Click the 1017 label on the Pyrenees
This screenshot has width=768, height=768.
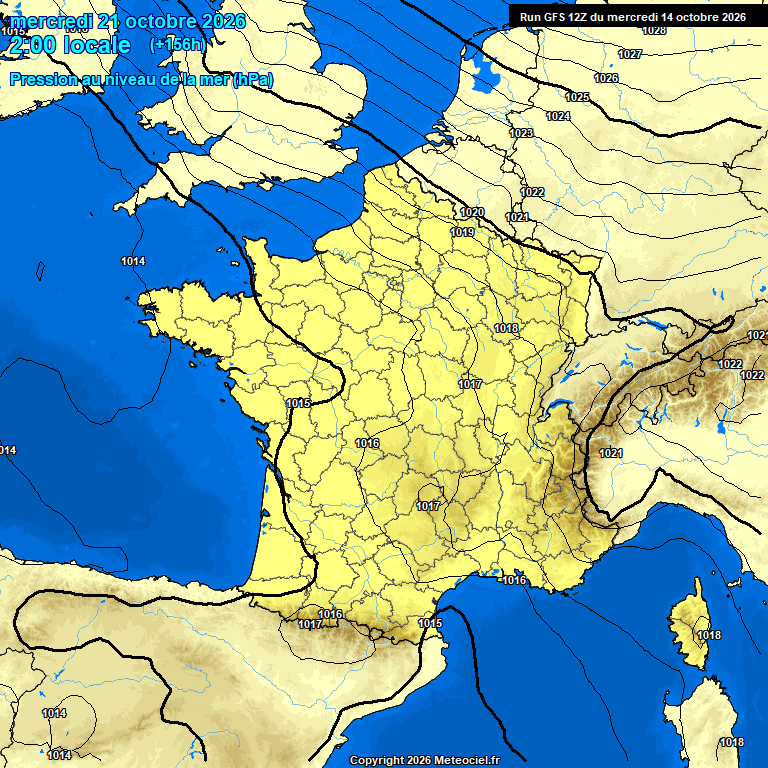(x=310, y=624)
